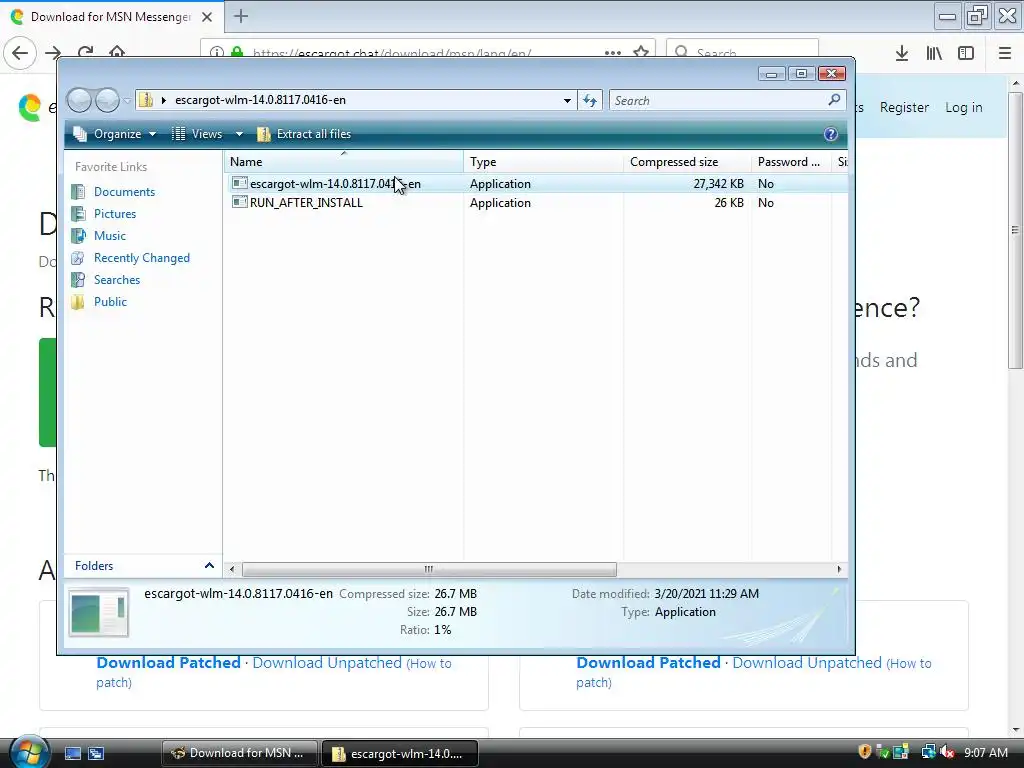Sort by Compressed size column header
The width and height of the screenshot is (1024, 768).
687,161
